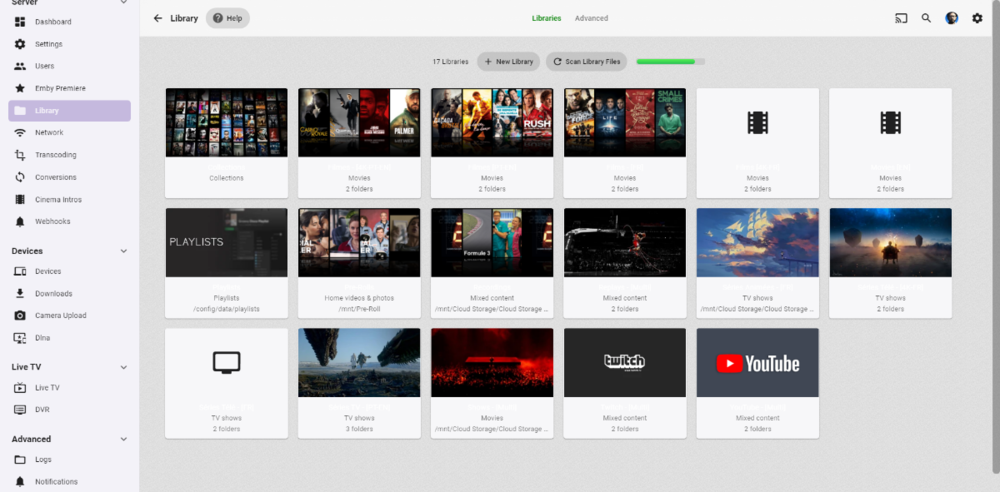
Task: Open the Dashboard page in the sidebar
Action: pyautogui.click(x=70, y=22)
